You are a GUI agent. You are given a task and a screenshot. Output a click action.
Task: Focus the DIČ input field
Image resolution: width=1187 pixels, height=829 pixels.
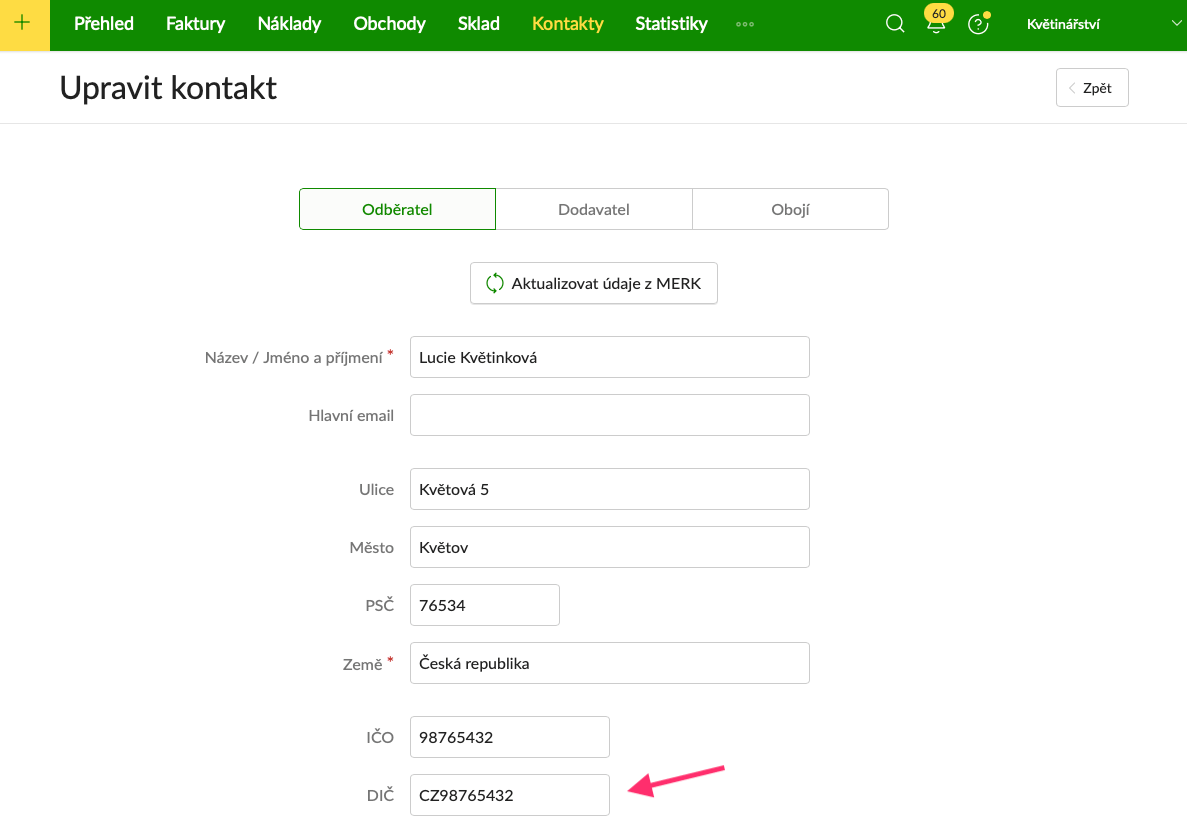click(x=509, y=795)
